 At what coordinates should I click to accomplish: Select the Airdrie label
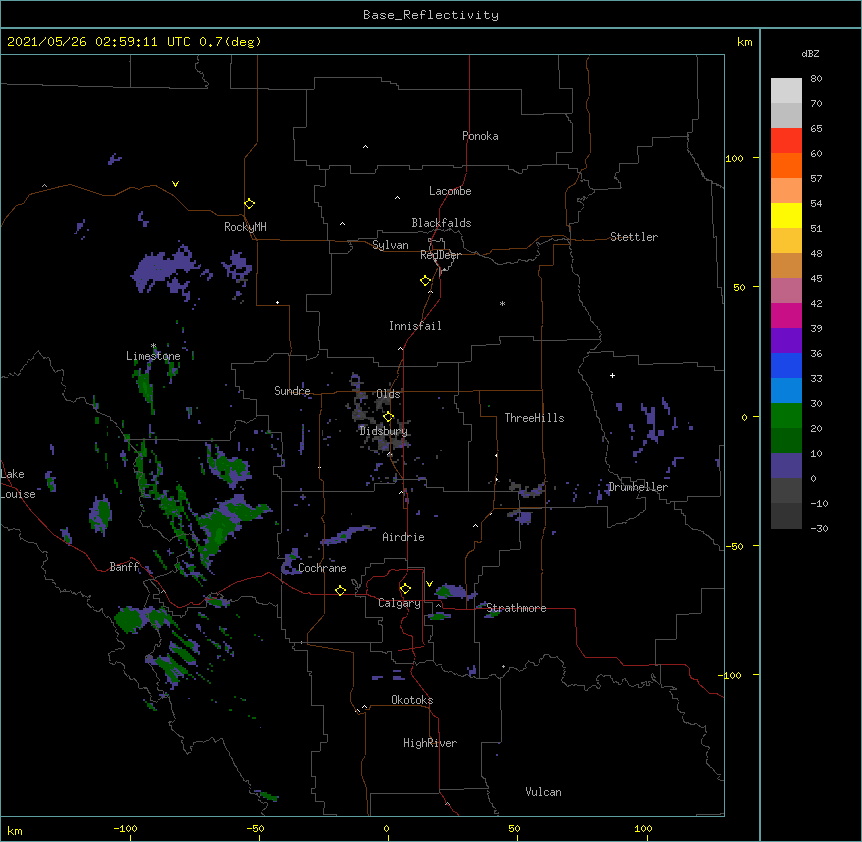click(404, 537)
